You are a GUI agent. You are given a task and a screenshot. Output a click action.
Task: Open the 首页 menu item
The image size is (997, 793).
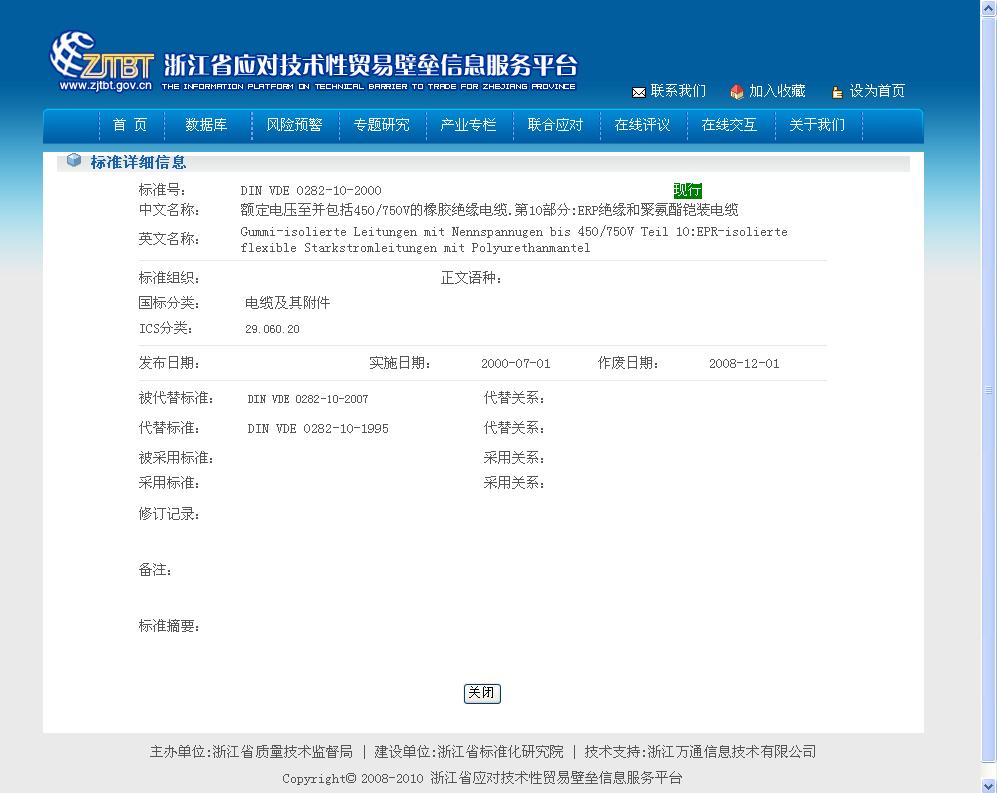tap(129, 125)
